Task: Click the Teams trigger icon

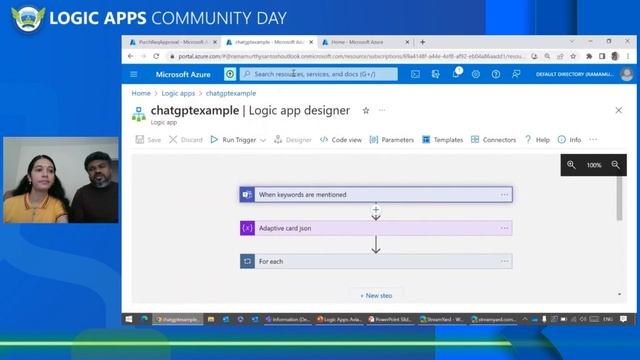Action: tap(247, 195)
